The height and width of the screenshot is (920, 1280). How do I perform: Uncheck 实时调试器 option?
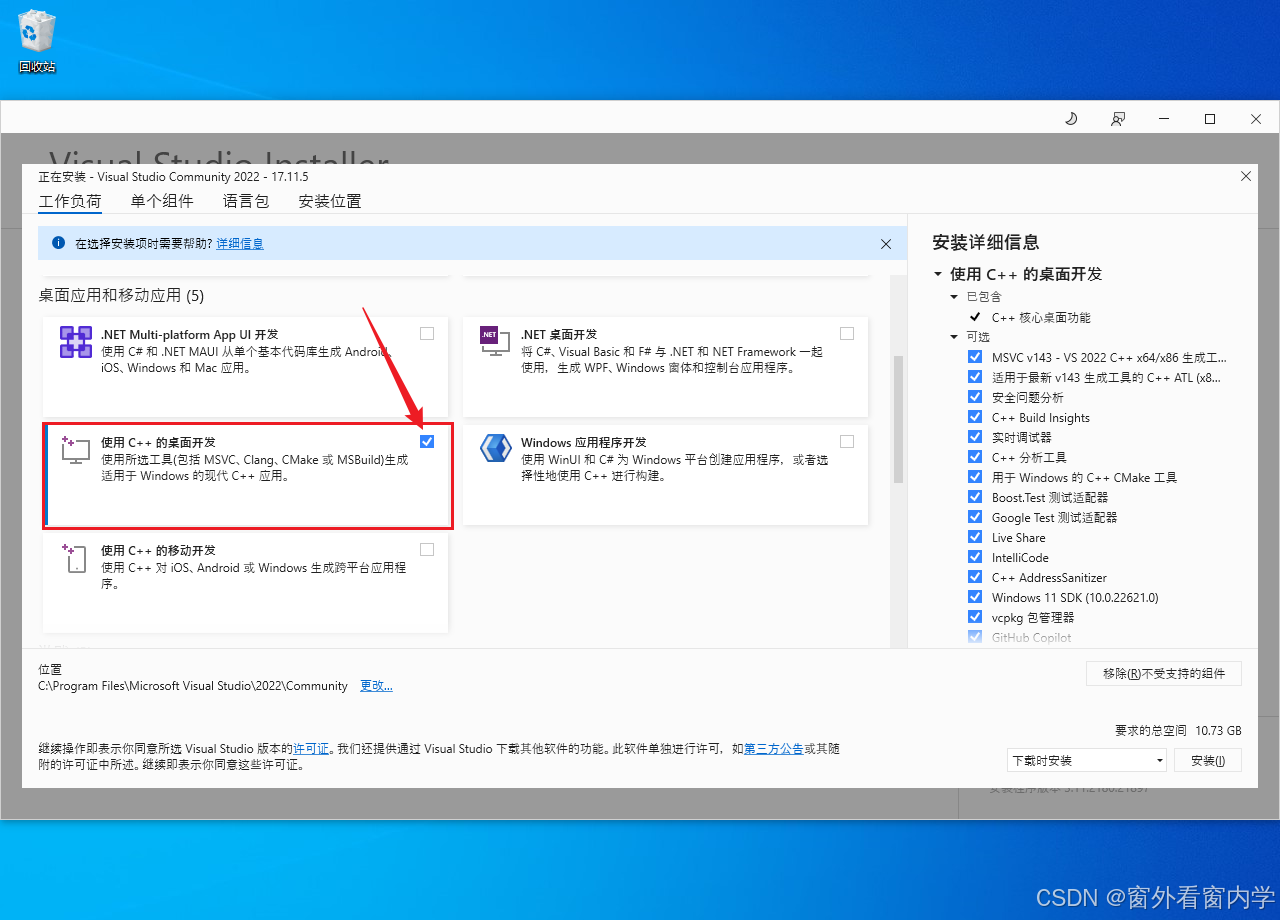tap(975, 437)
